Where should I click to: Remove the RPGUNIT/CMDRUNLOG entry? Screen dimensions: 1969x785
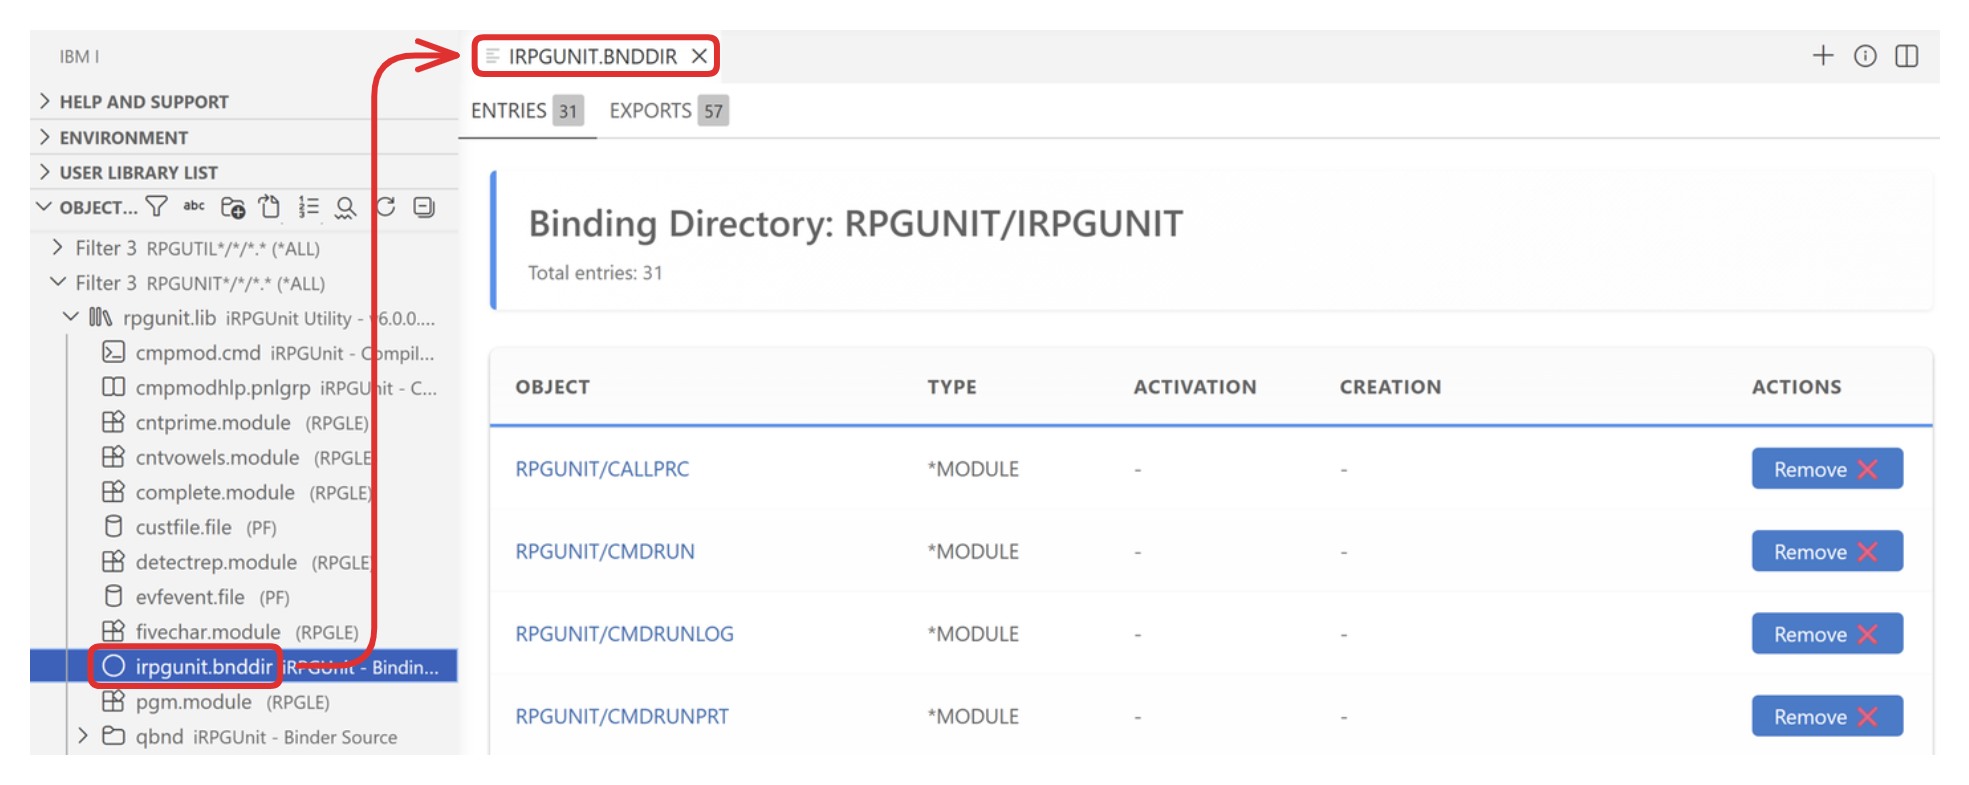pos(1827,634)
